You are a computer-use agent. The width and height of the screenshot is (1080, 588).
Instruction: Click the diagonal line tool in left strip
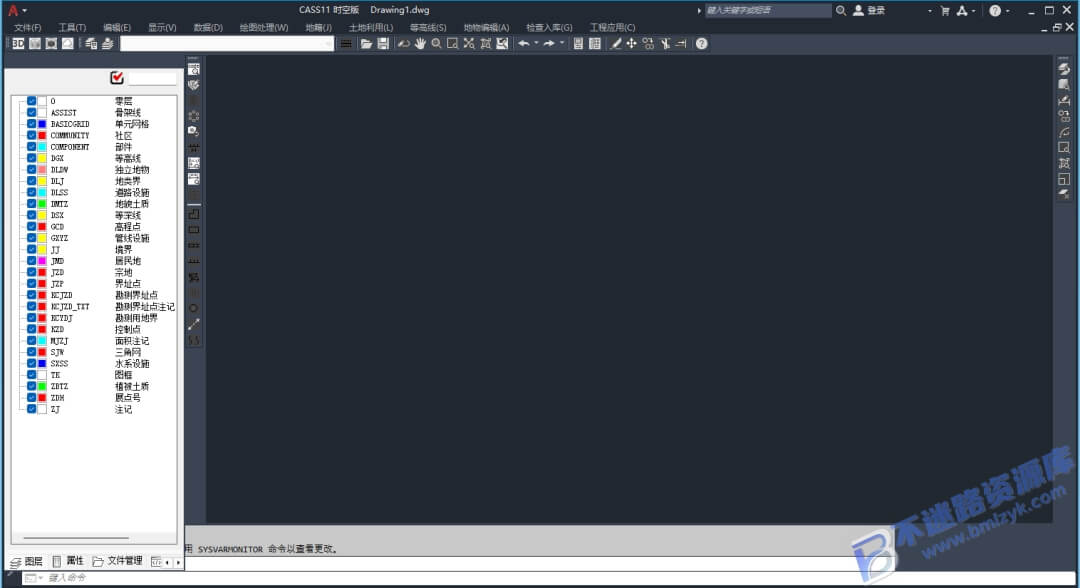pos(194,324)
